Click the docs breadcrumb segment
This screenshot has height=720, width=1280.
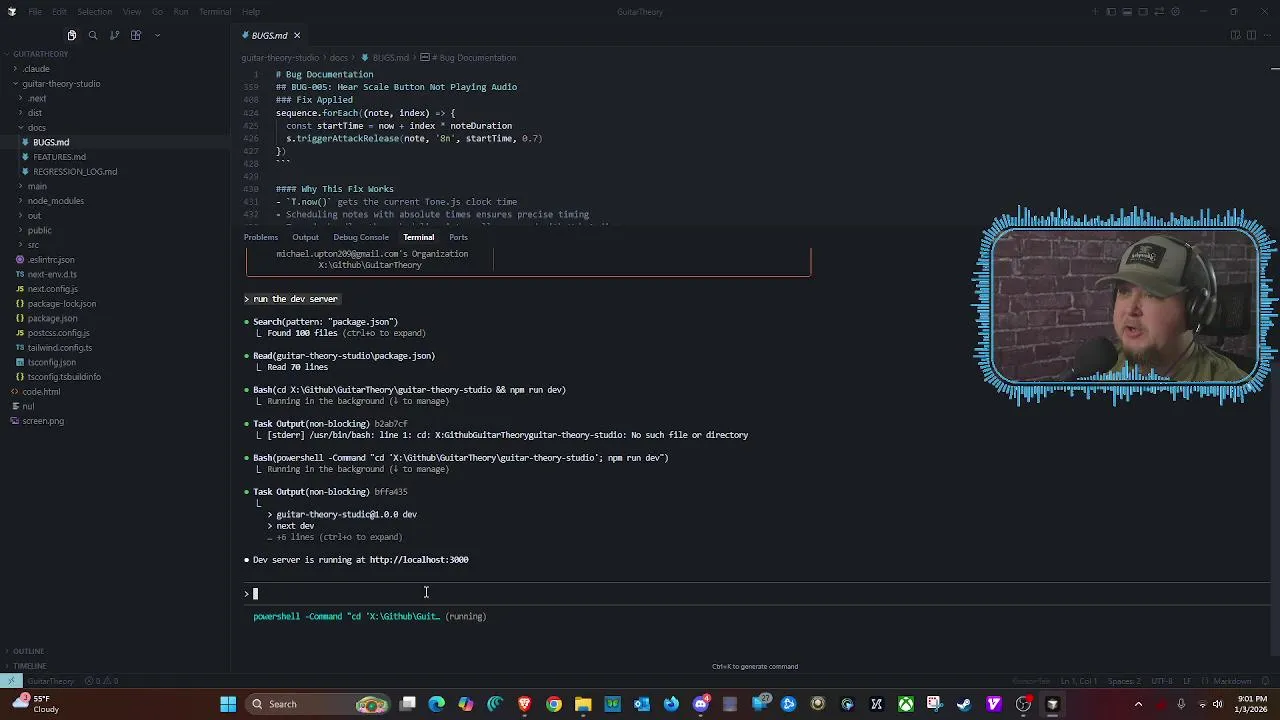pos(339,58)
